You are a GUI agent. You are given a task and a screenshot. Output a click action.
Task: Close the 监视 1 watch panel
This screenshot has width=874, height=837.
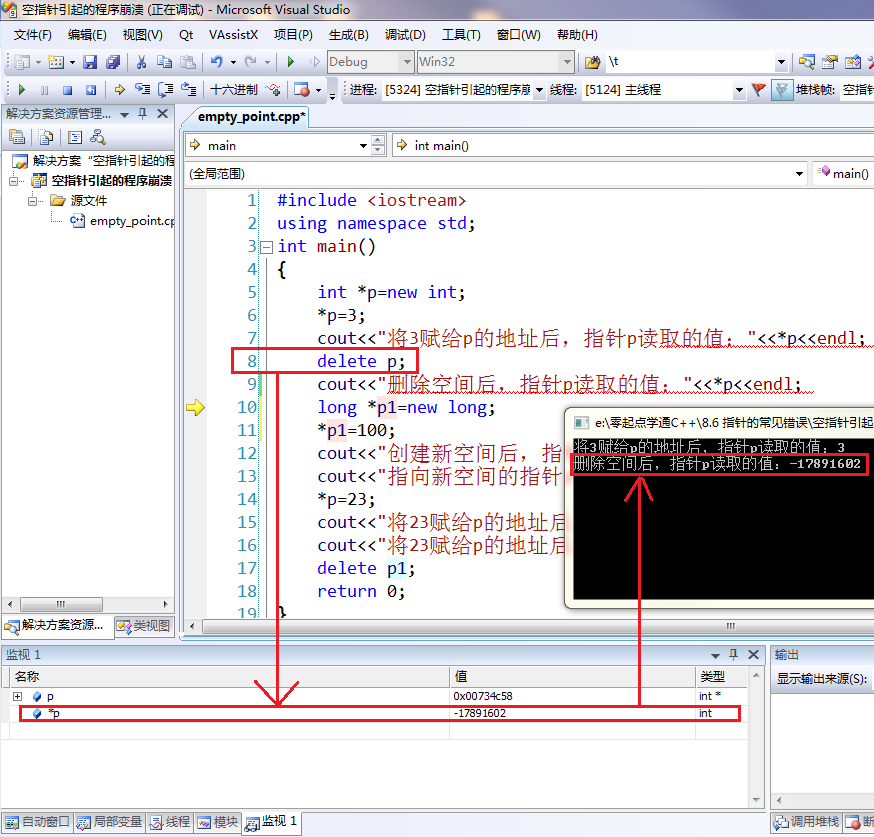754,655
